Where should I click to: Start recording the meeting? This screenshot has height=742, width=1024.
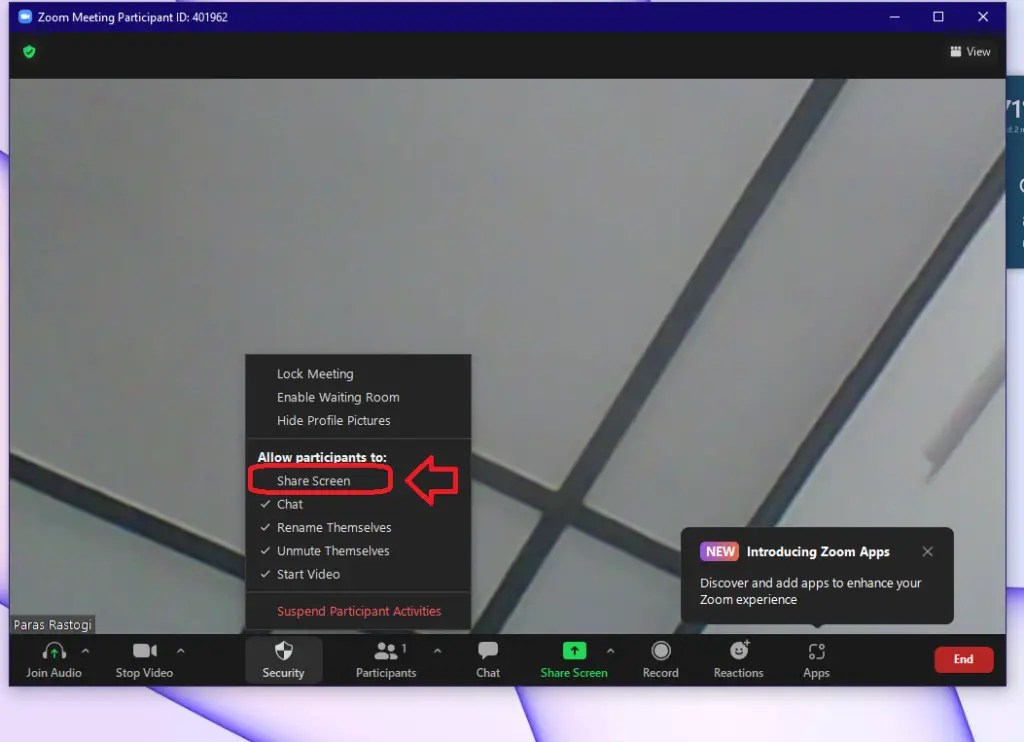pos(660,660)
